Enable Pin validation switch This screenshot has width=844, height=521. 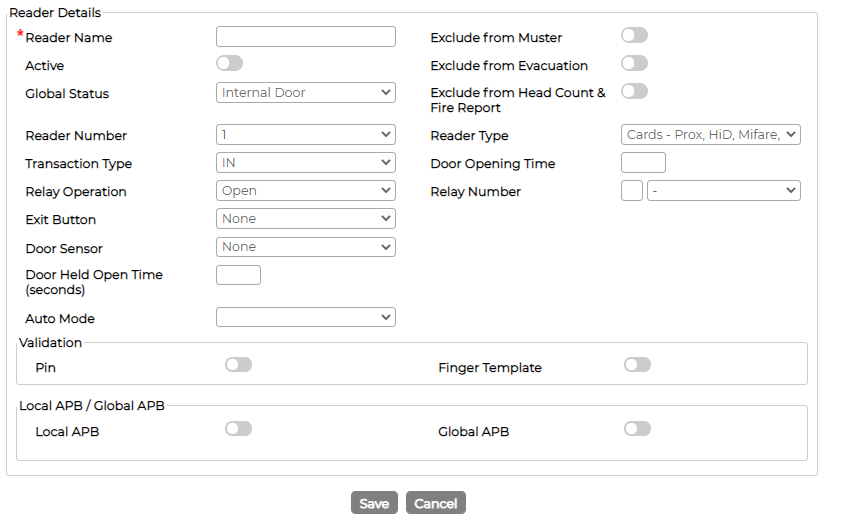tap(238, 365)
